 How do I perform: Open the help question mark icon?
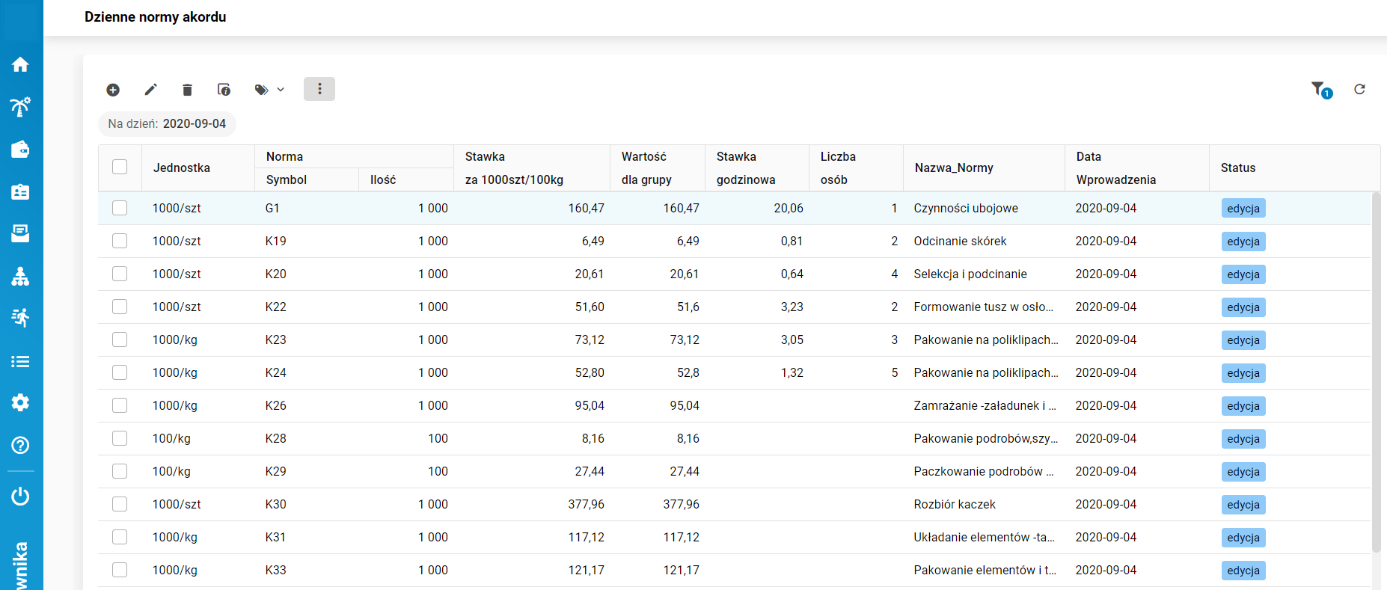pos(20,446)
